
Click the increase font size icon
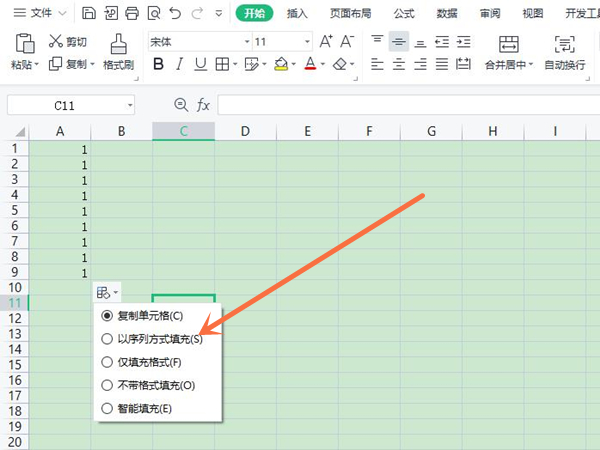pyautogui.click(x=325, y=42)
